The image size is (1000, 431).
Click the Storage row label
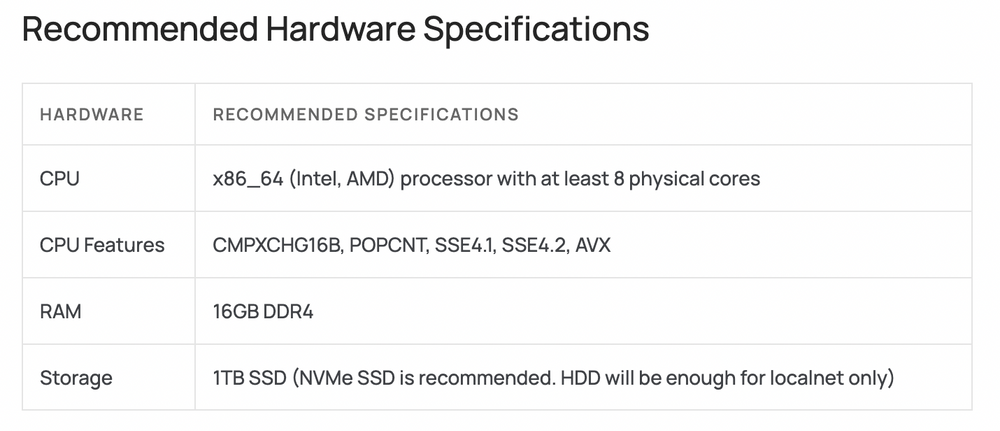click(x=76, y=378)
